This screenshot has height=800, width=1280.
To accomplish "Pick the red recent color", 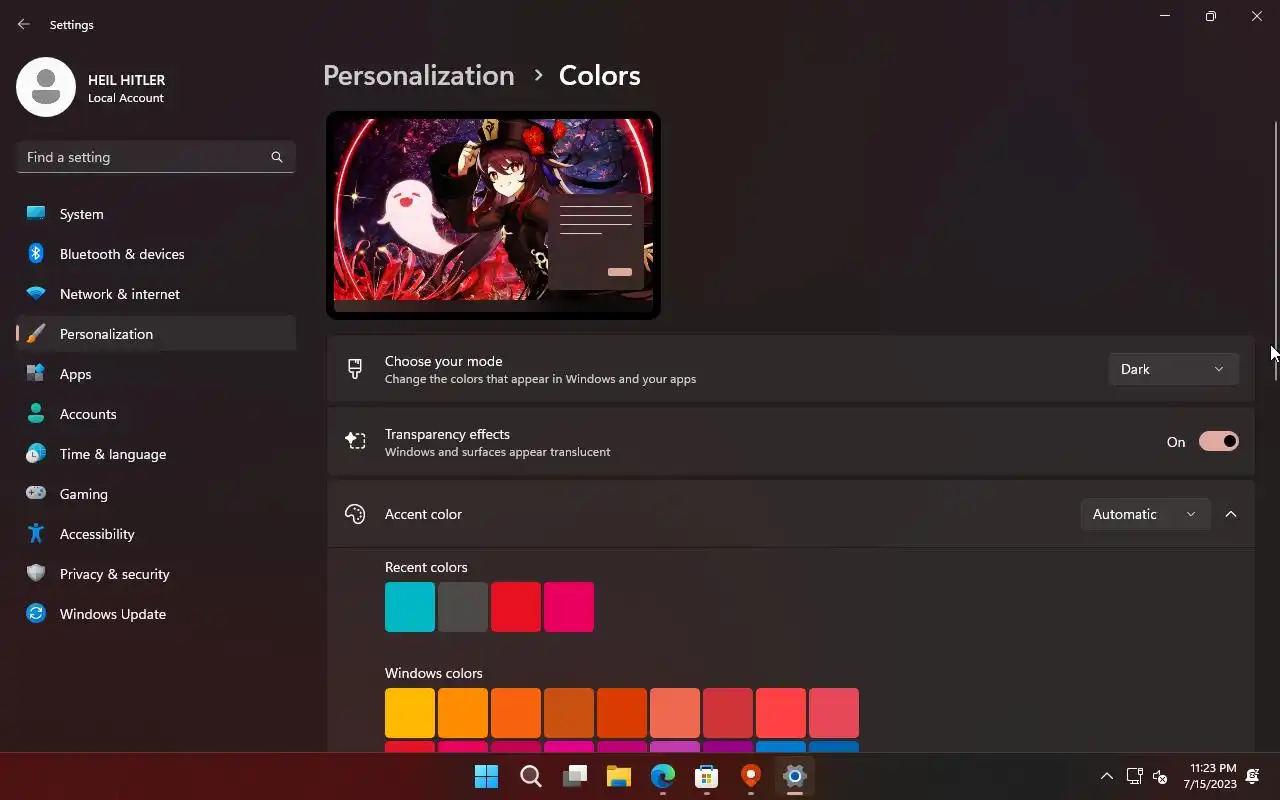I will (x=516, y=607).
